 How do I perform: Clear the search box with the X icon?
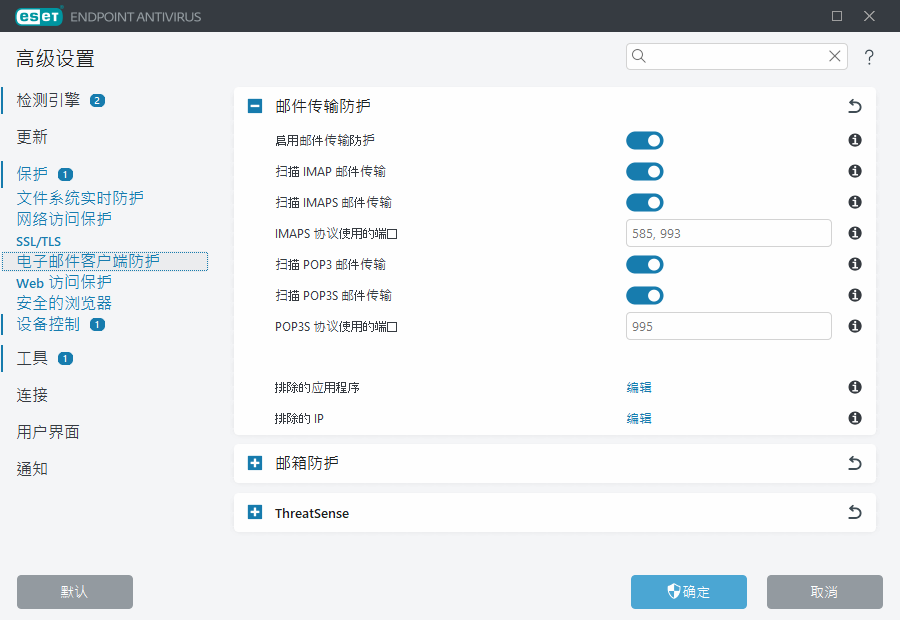835,56
